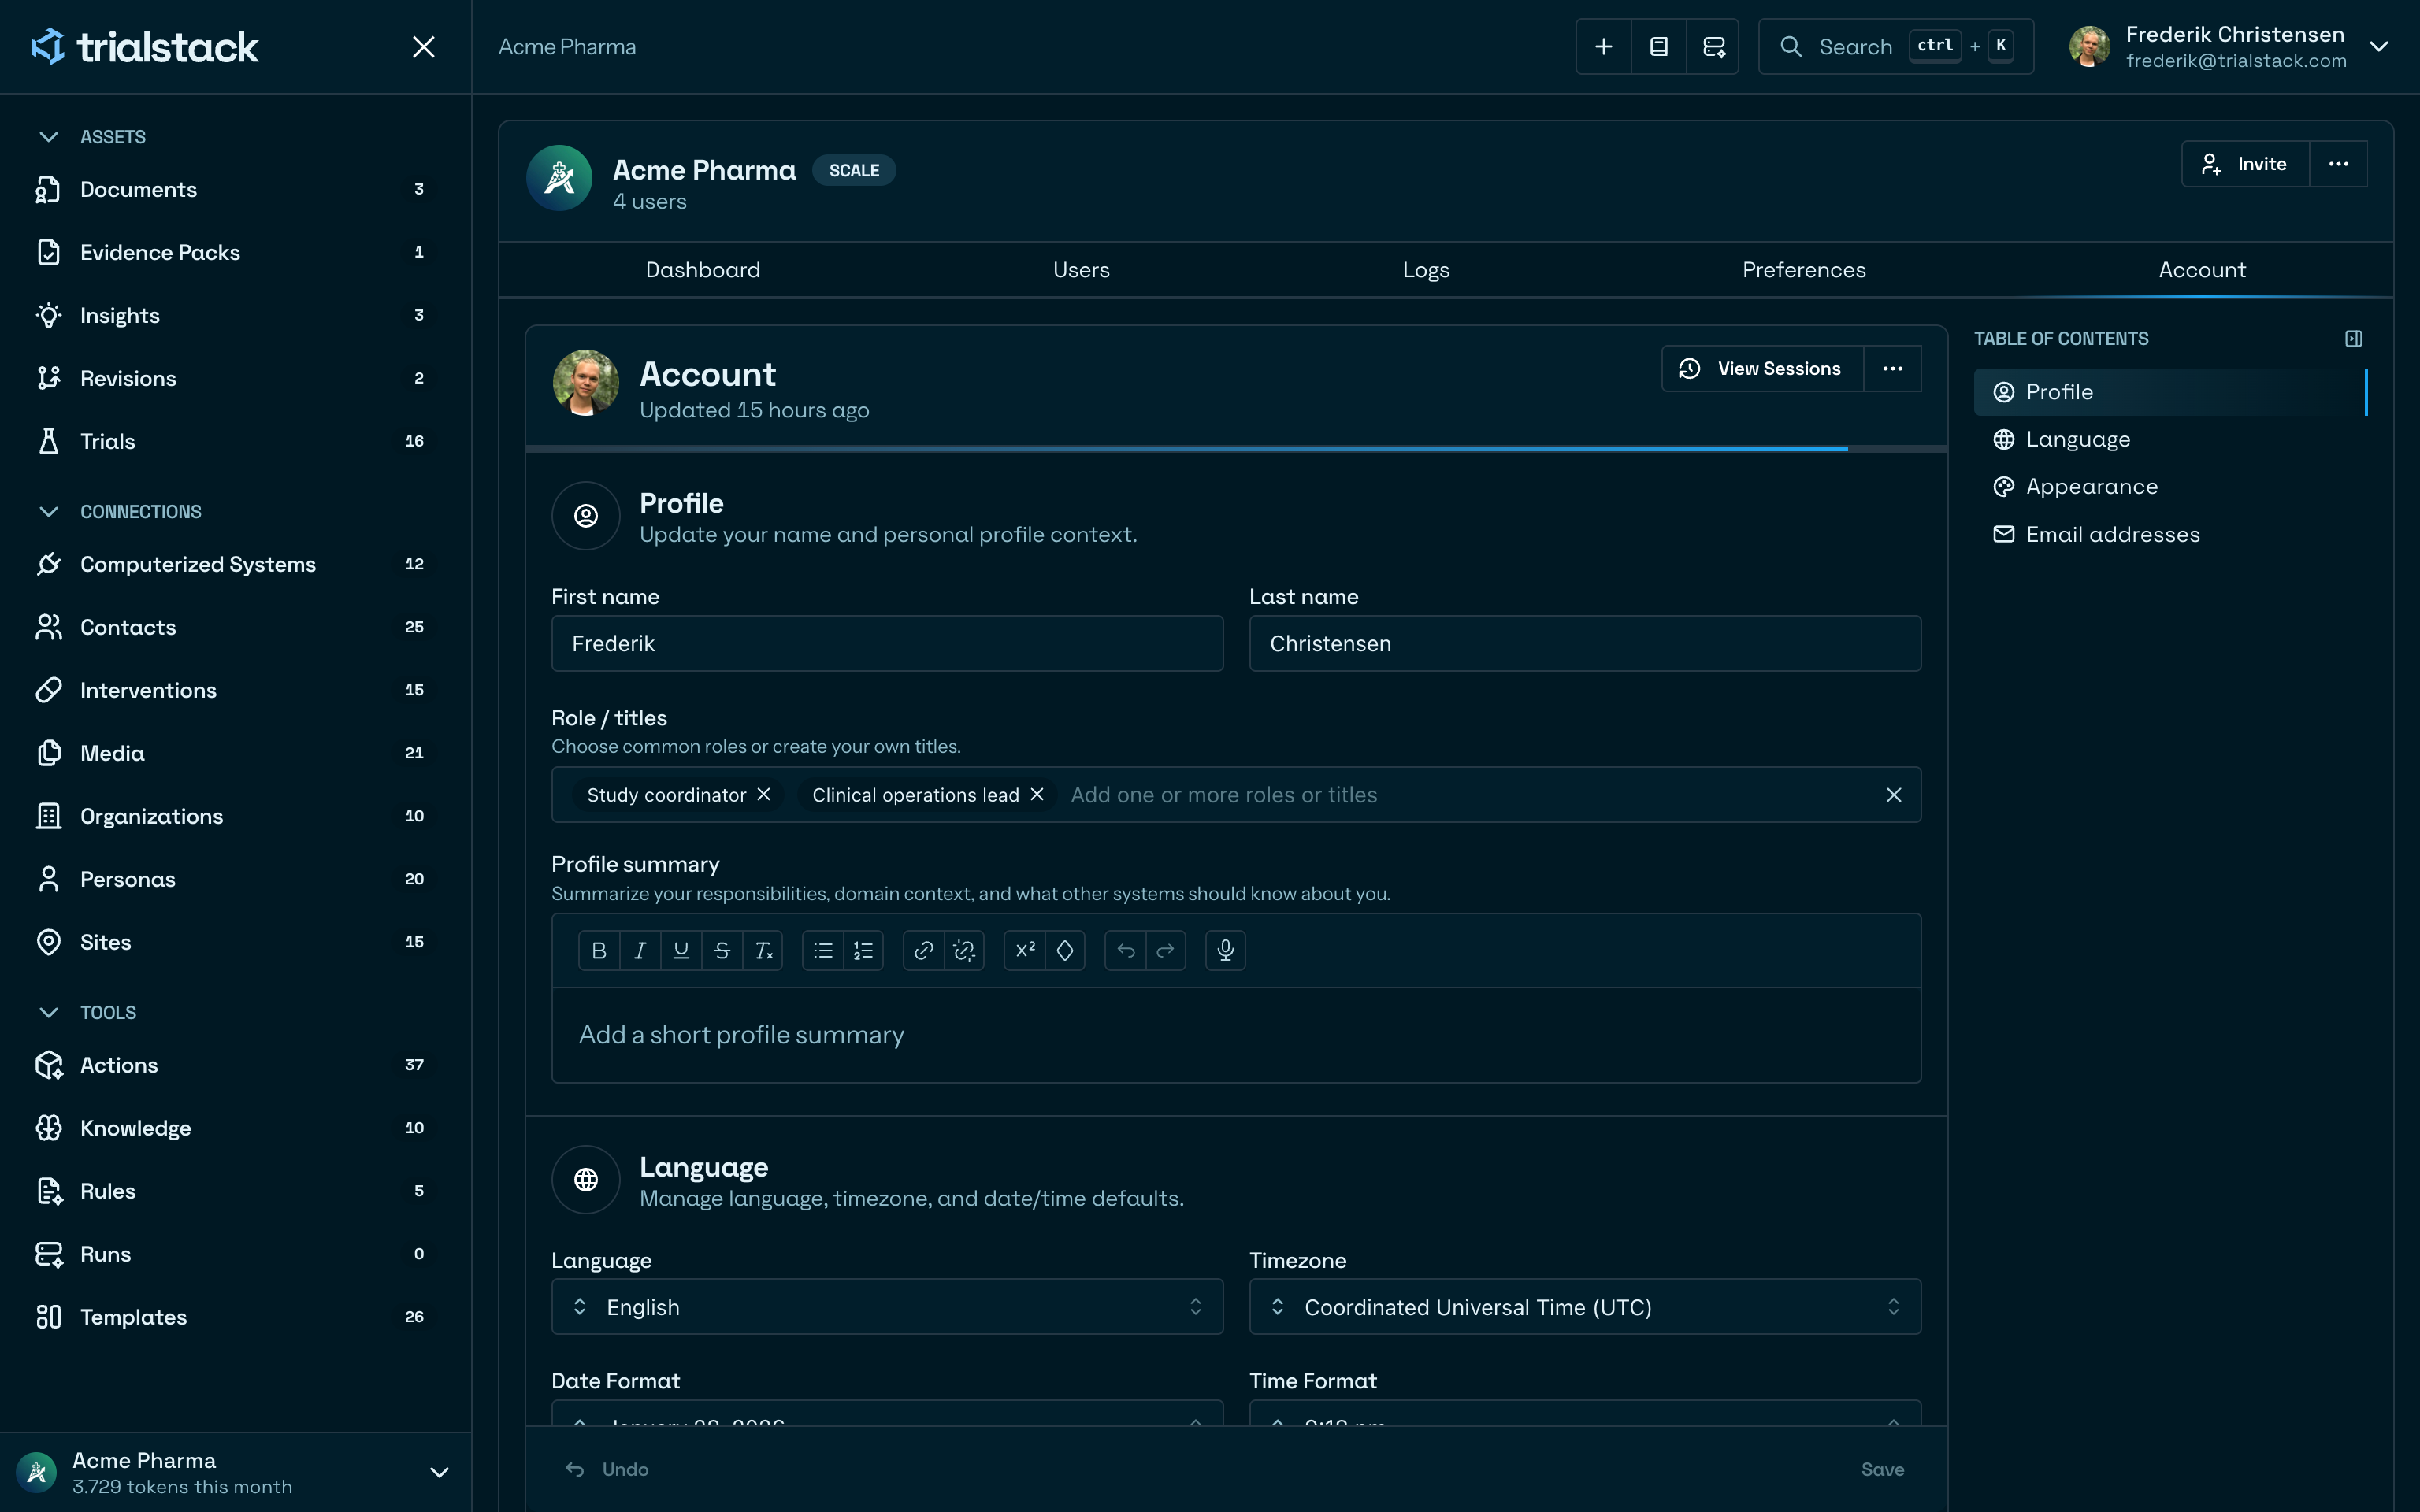Open Knowledge in the sidebar

tap(236, 1128)
